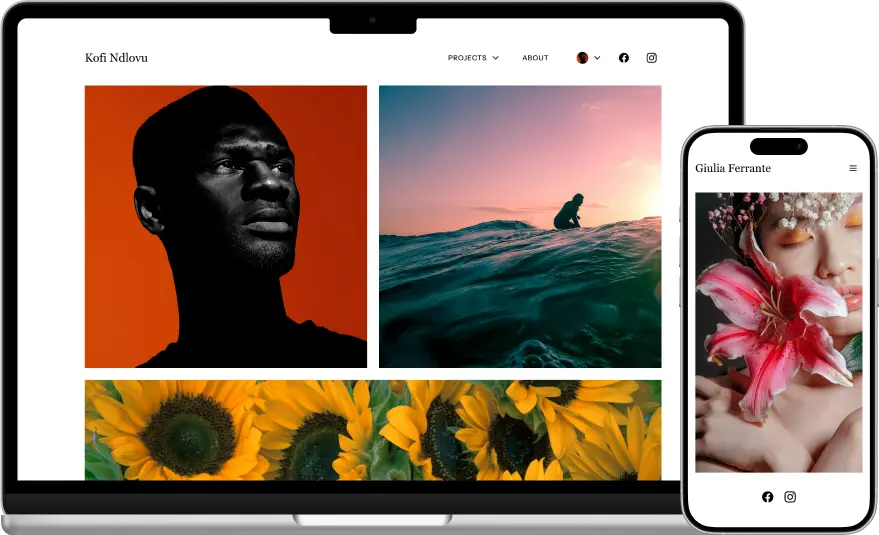The image size is (879, 535).
Task: Click the round profile avatar in the navigation
Action: (582, 58)
